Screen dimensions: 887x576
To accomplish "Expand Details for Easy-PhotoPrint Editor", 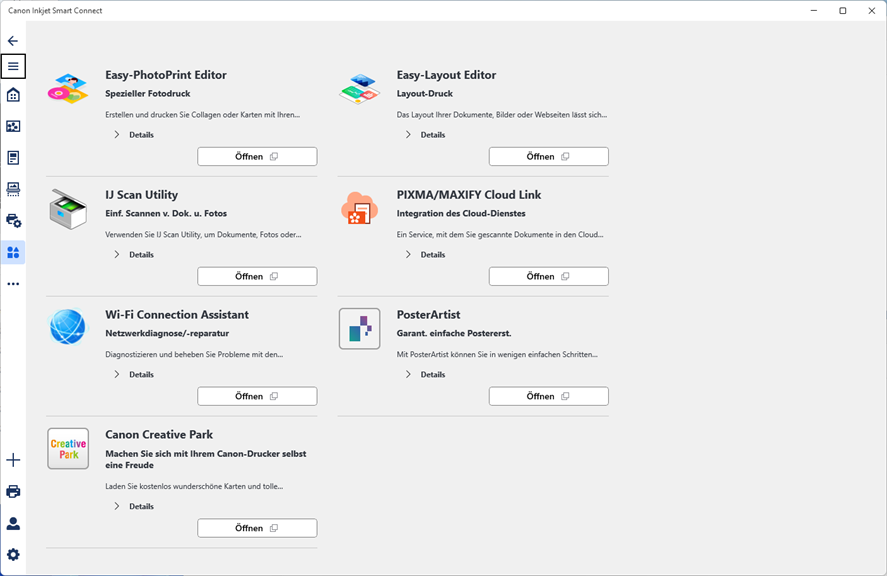I will coord(134,135).
